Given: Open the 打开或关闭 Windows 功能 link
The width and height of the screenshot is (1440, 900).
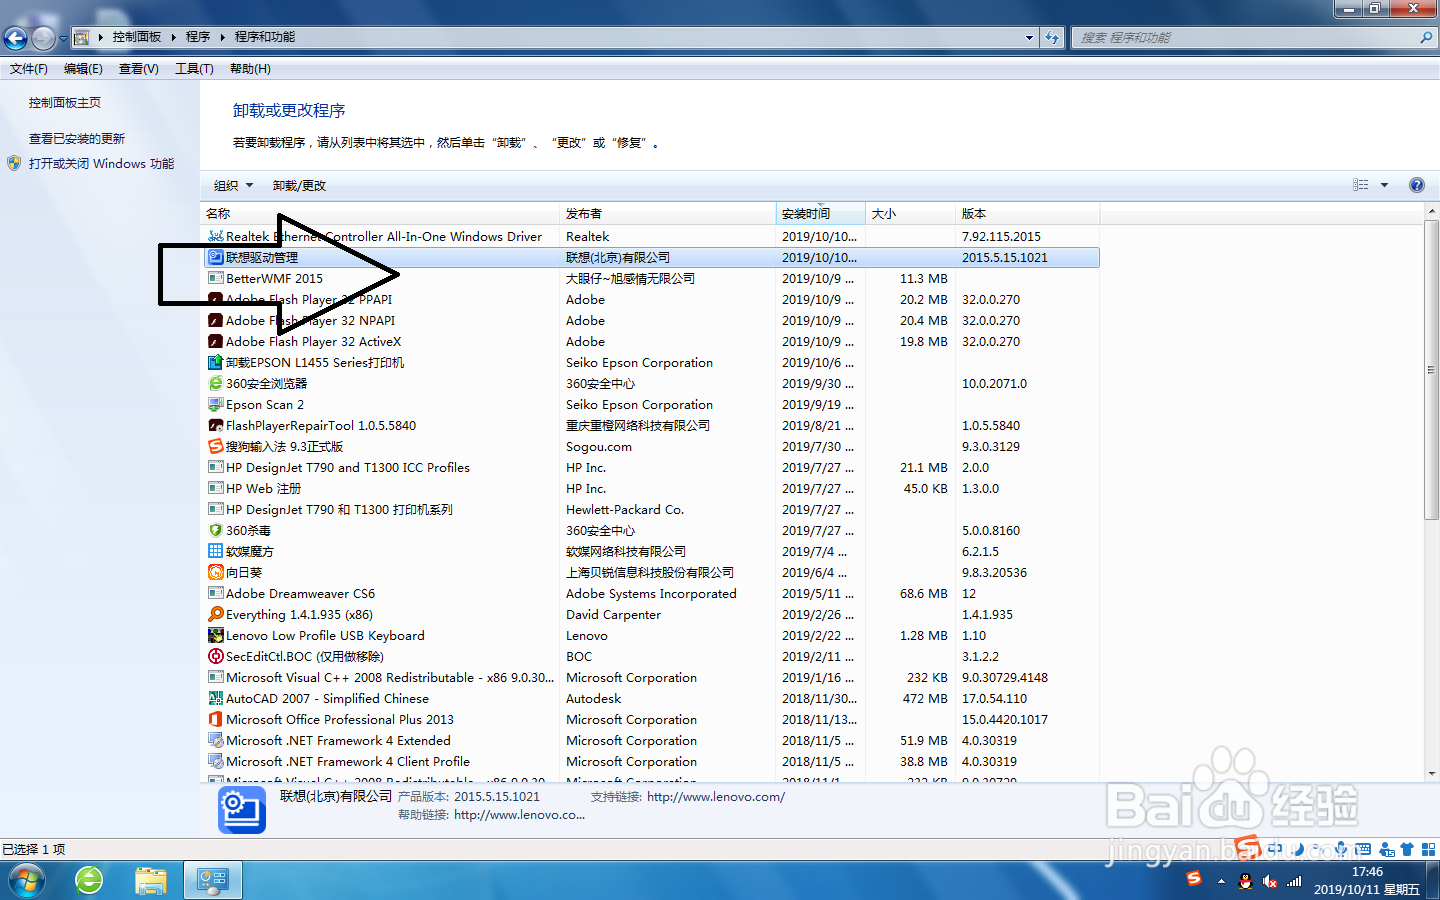Looking at the screenshot, I should click(98, 163).
